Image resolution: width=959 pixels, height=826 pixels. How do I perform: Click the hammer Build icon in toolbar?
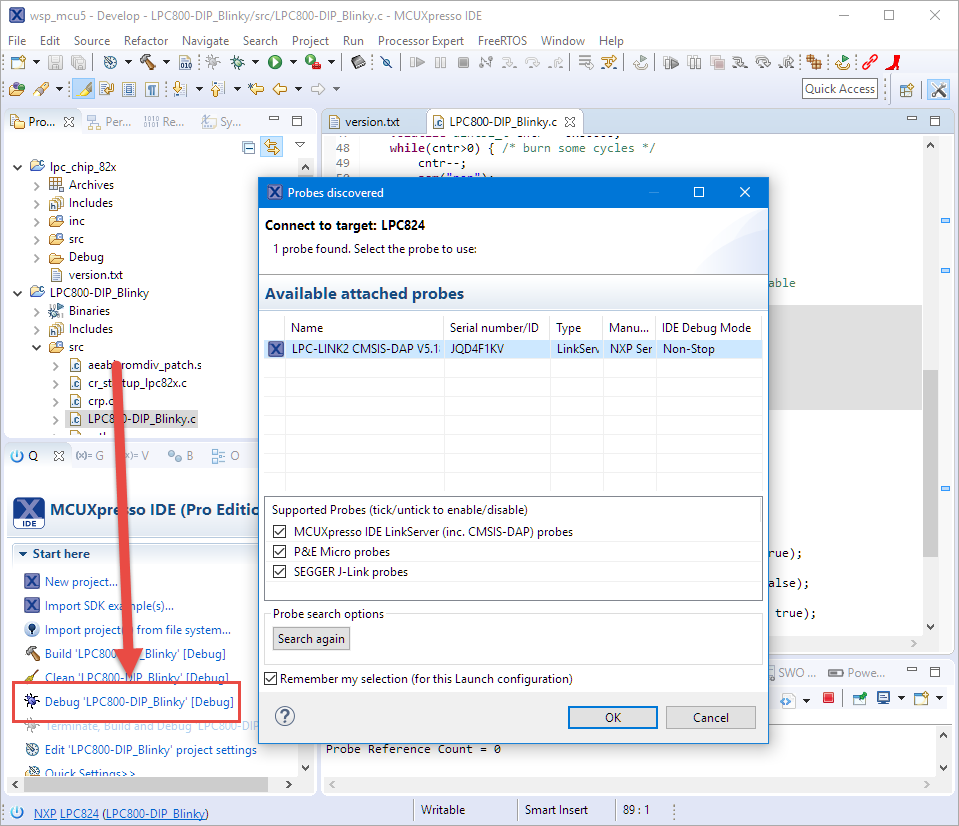tap(147, 62)
